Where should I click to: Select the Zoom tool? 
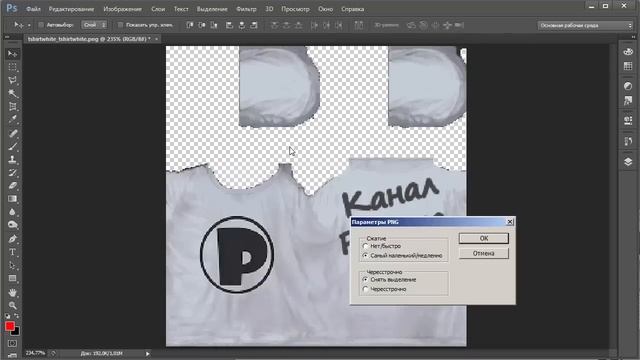coord(12,305)
